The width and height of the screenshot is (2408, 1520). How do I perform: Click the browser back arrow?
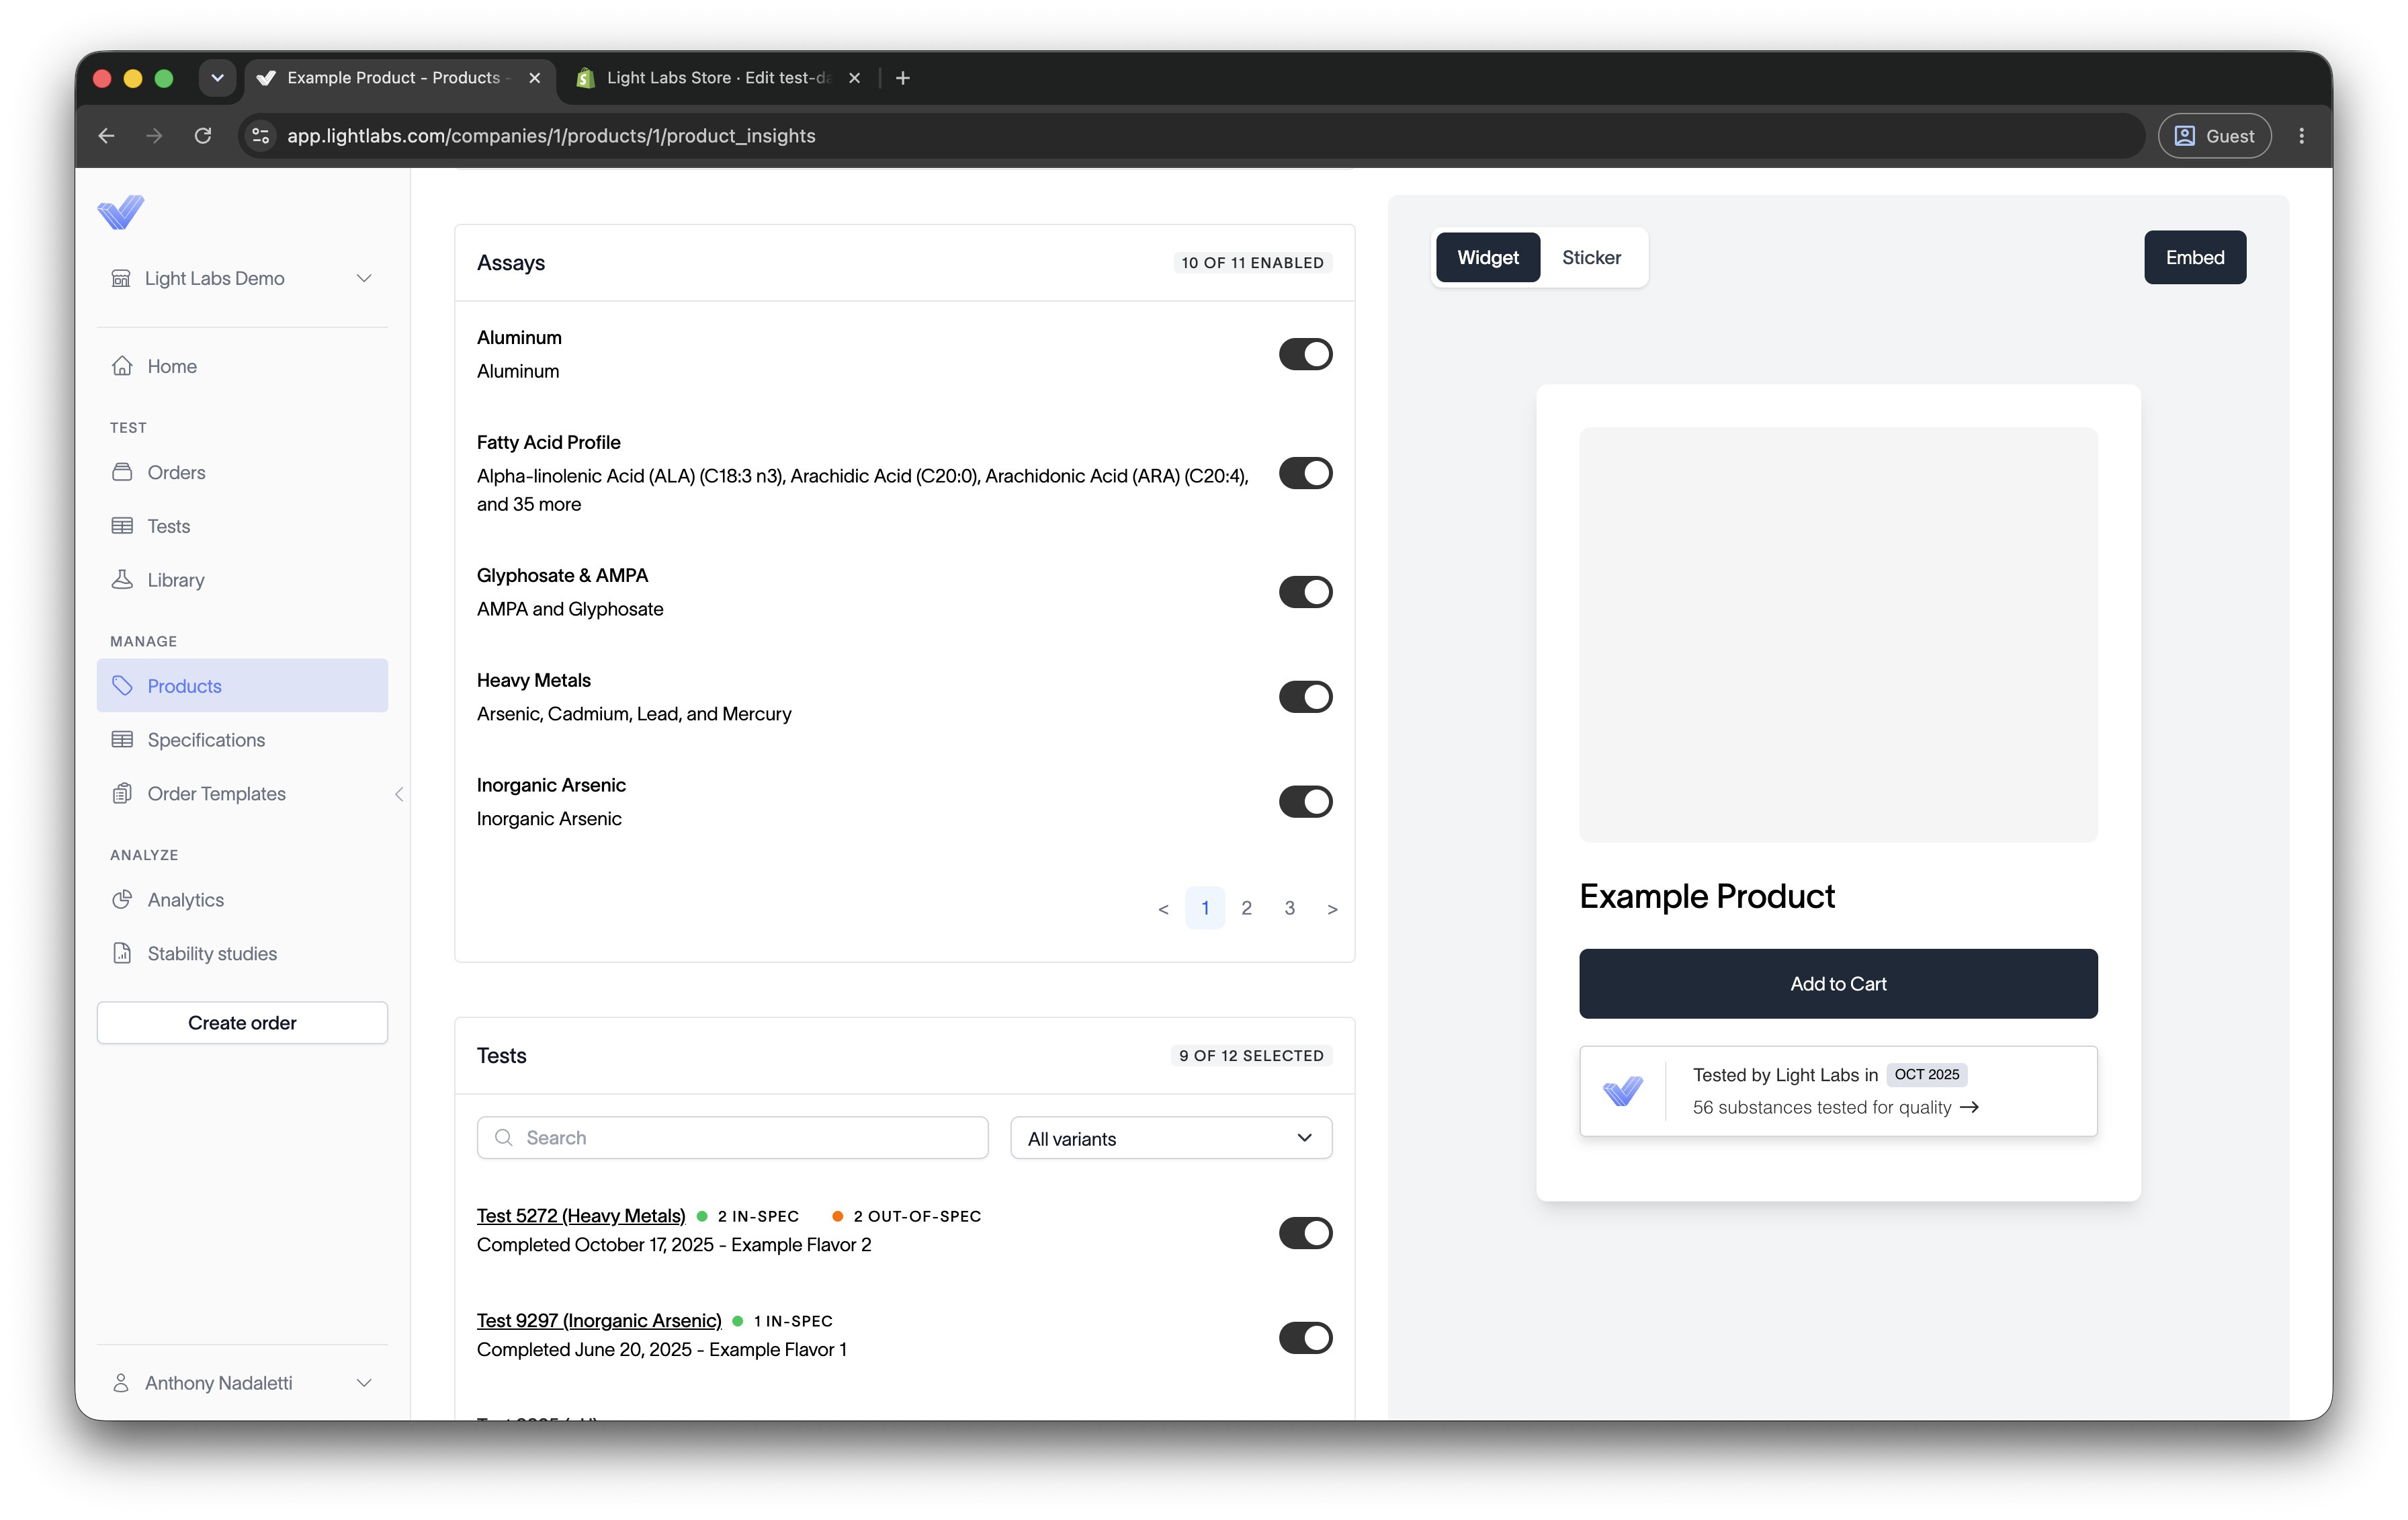[107, 136]
